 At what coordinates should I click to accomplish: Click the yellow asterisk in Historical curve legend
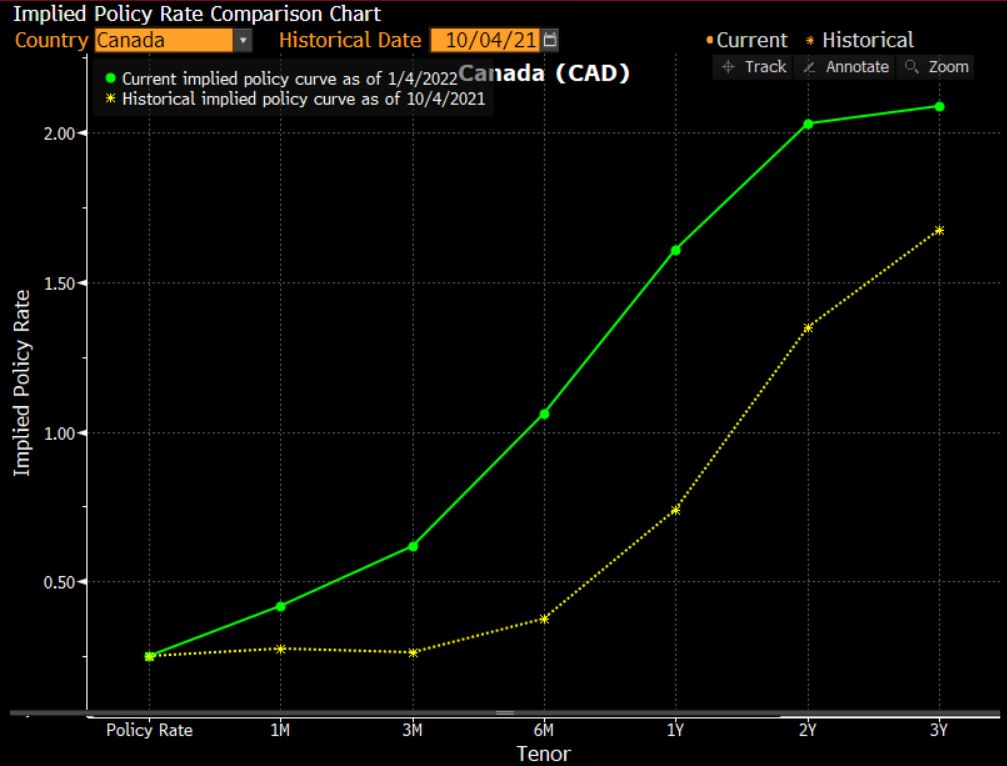pyautogui.click(x=111, y=99)
